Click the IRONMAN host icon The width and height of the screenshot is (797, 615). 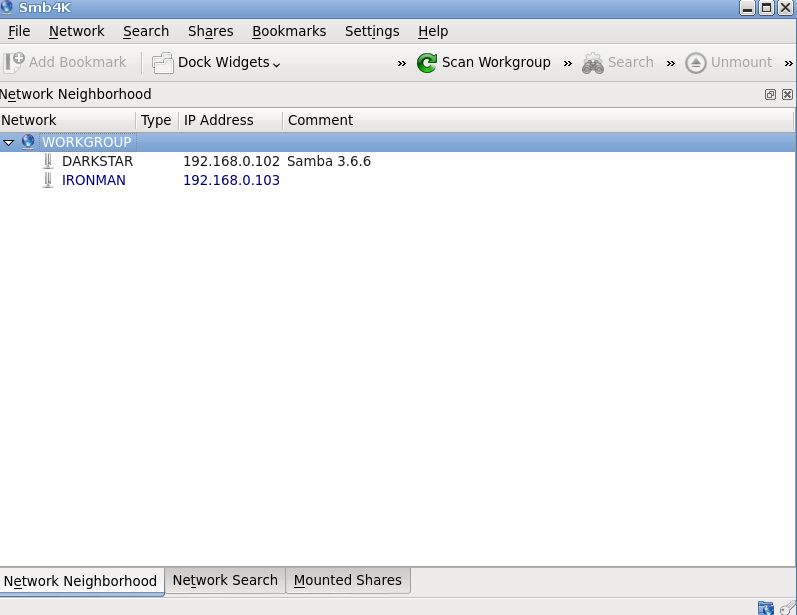pyautogui.click(x=48, y=180)
